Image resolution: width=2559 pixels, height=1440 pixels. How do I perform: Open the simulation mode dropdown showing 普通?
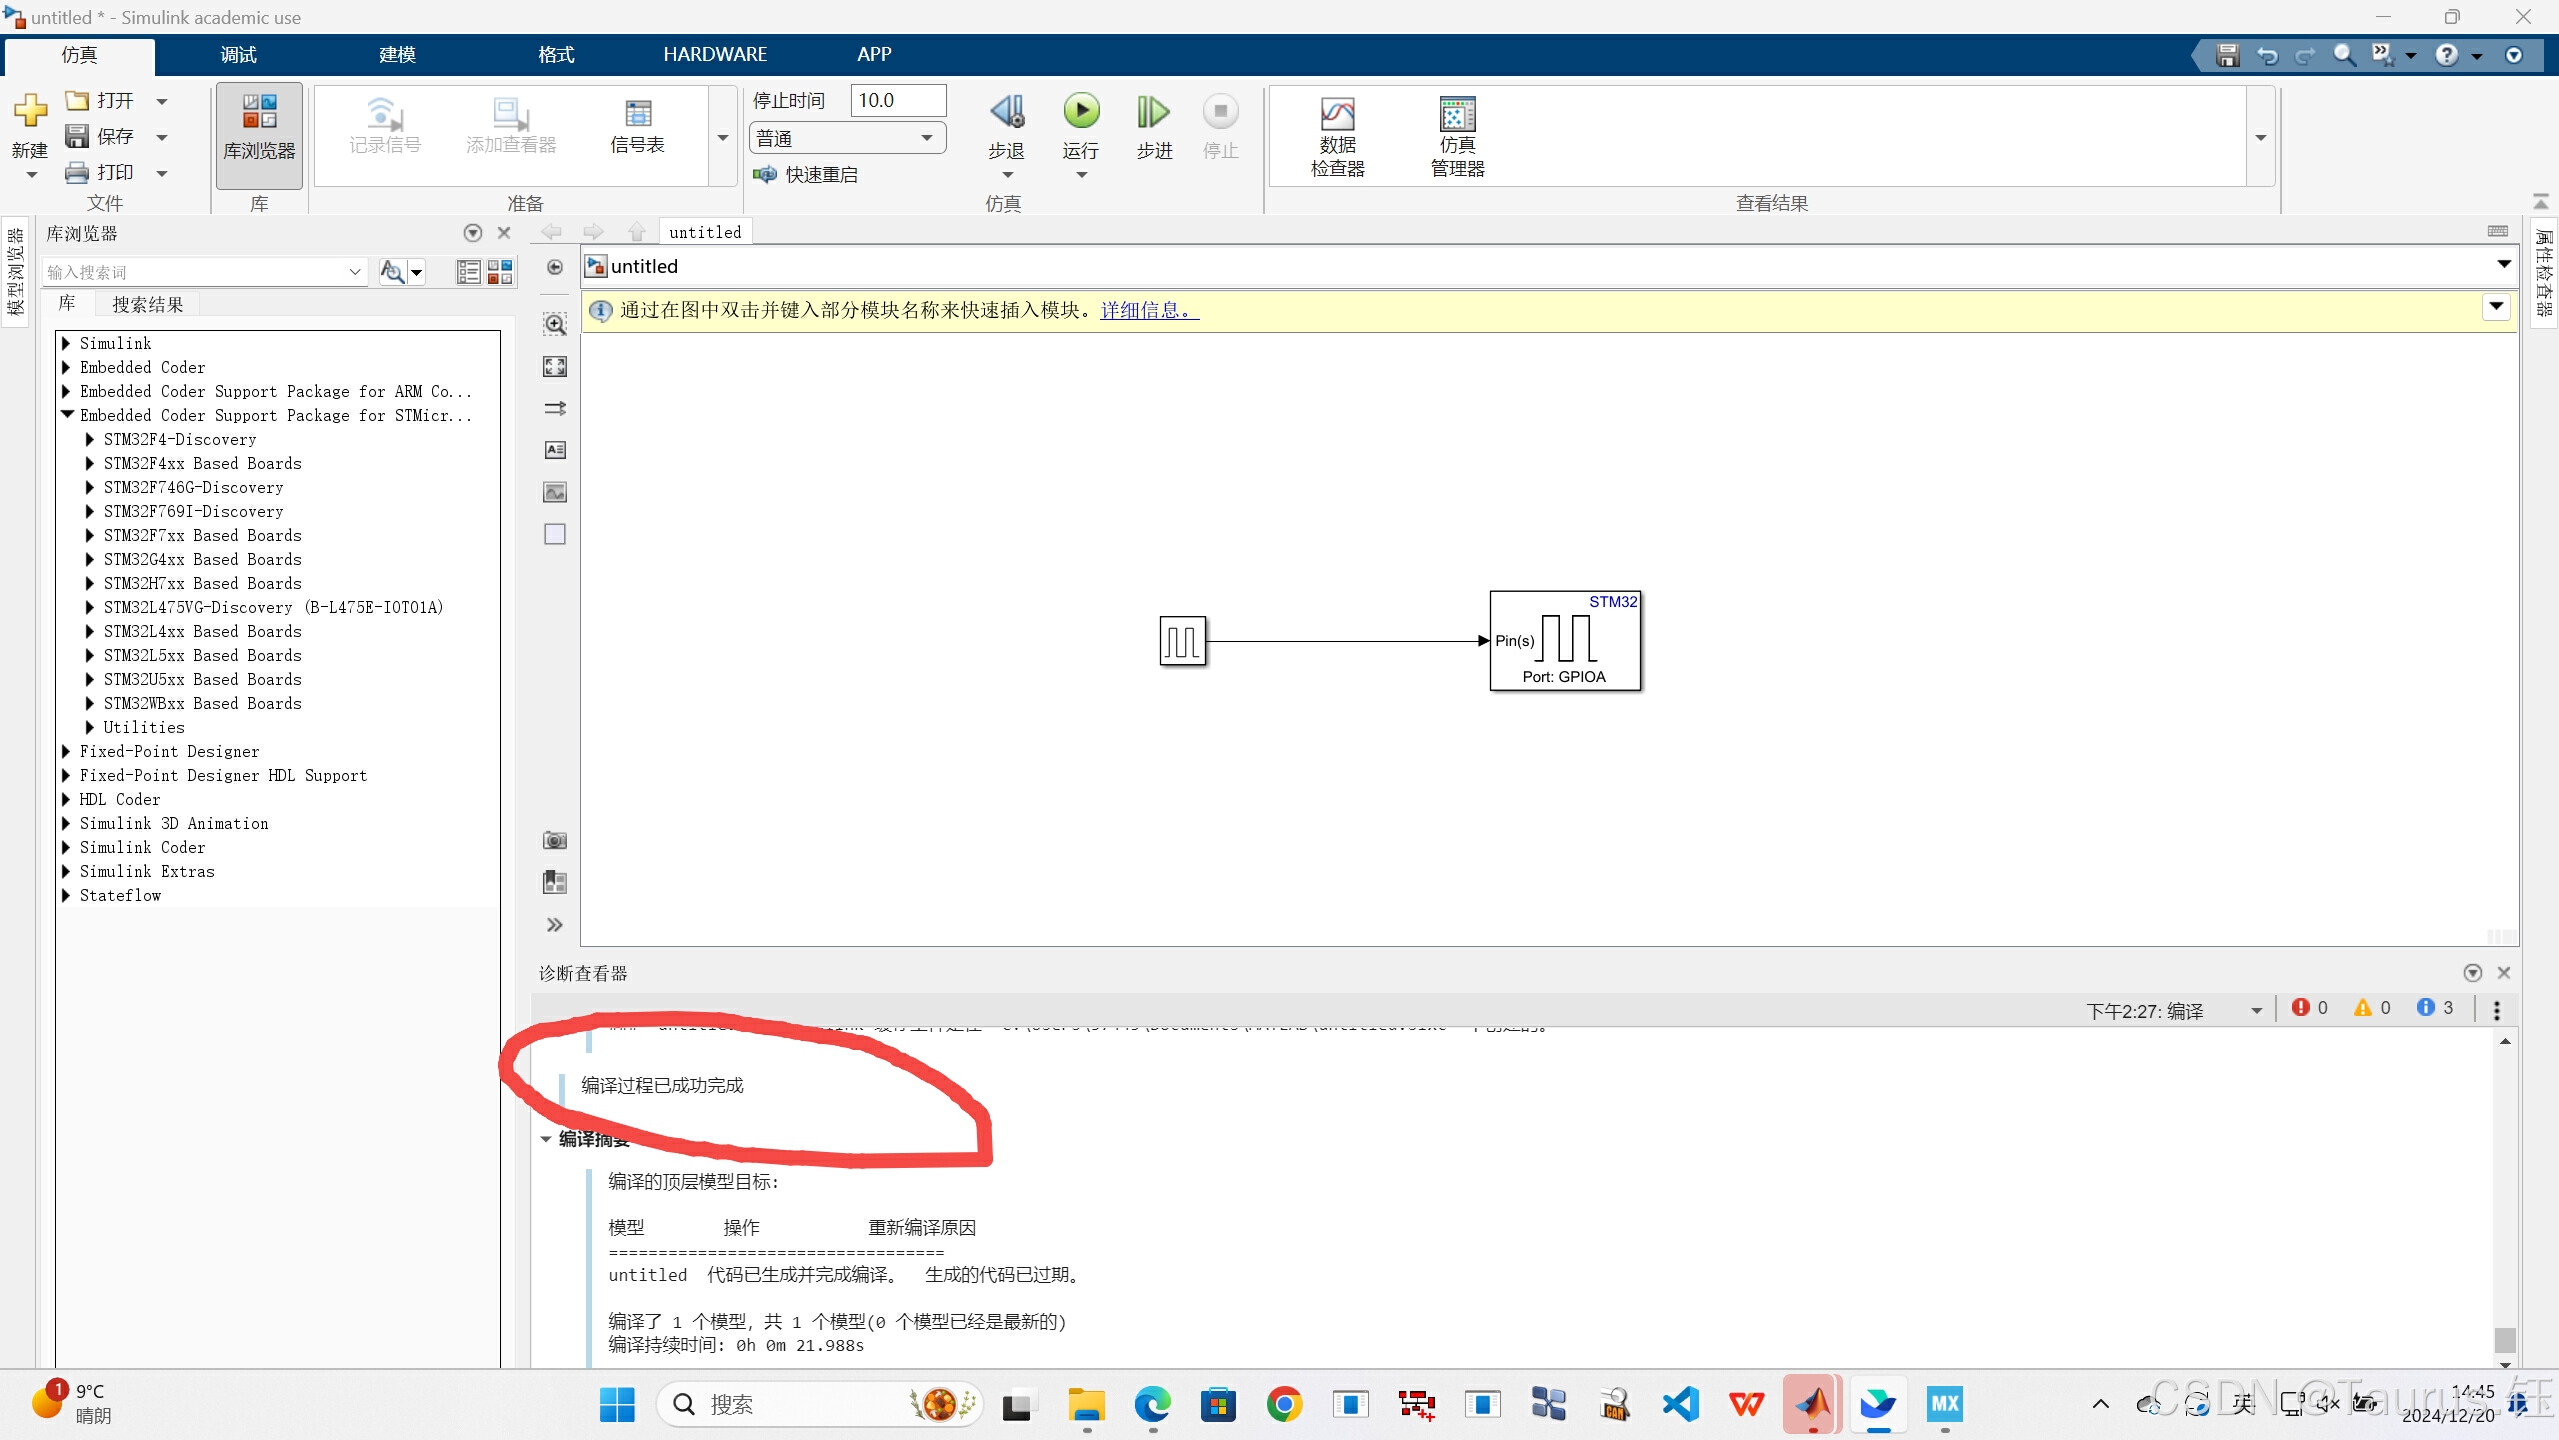(x=927, y=137)
